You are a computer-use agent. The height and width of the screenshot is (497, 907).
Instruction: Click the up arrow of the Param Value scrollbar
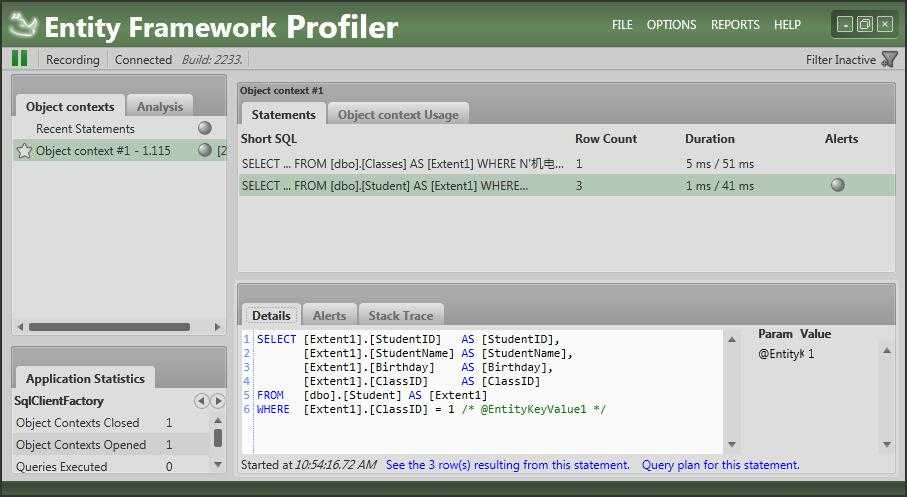coord(886,351)
